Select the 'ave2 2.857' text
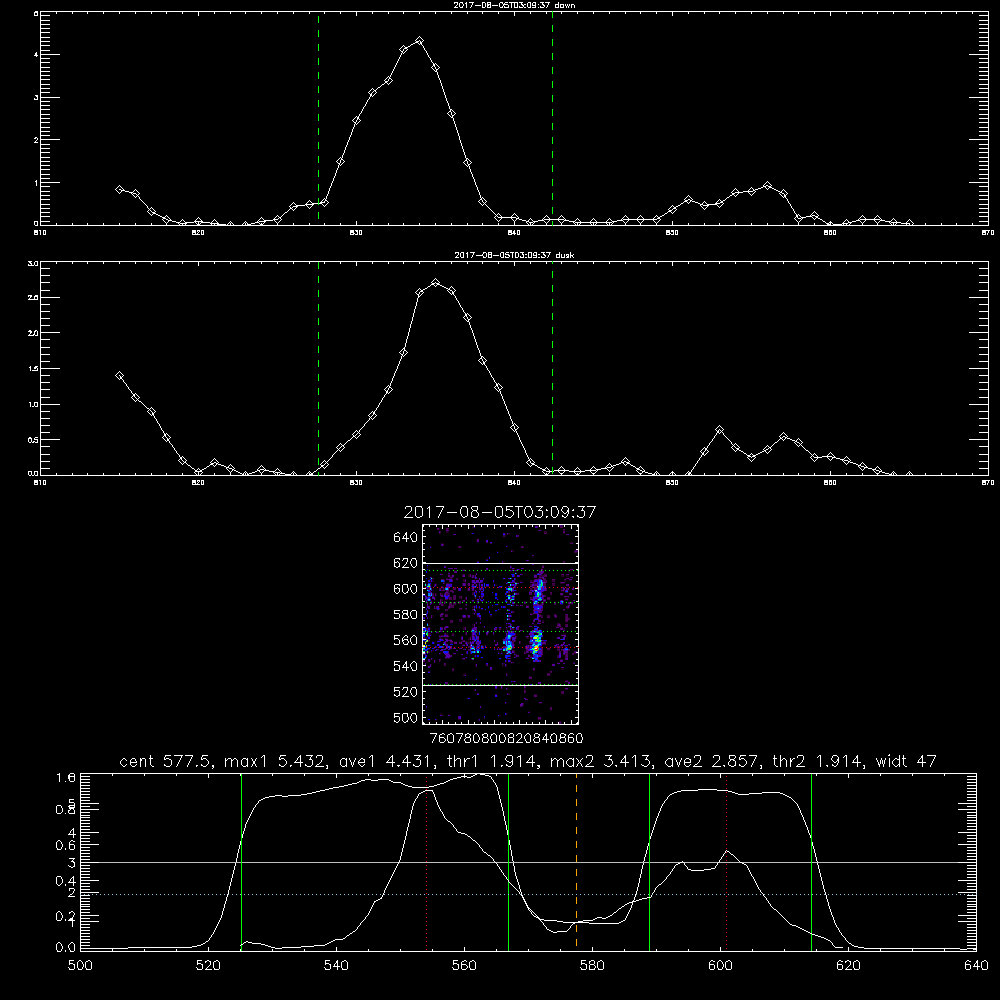 tap(711, 761)
